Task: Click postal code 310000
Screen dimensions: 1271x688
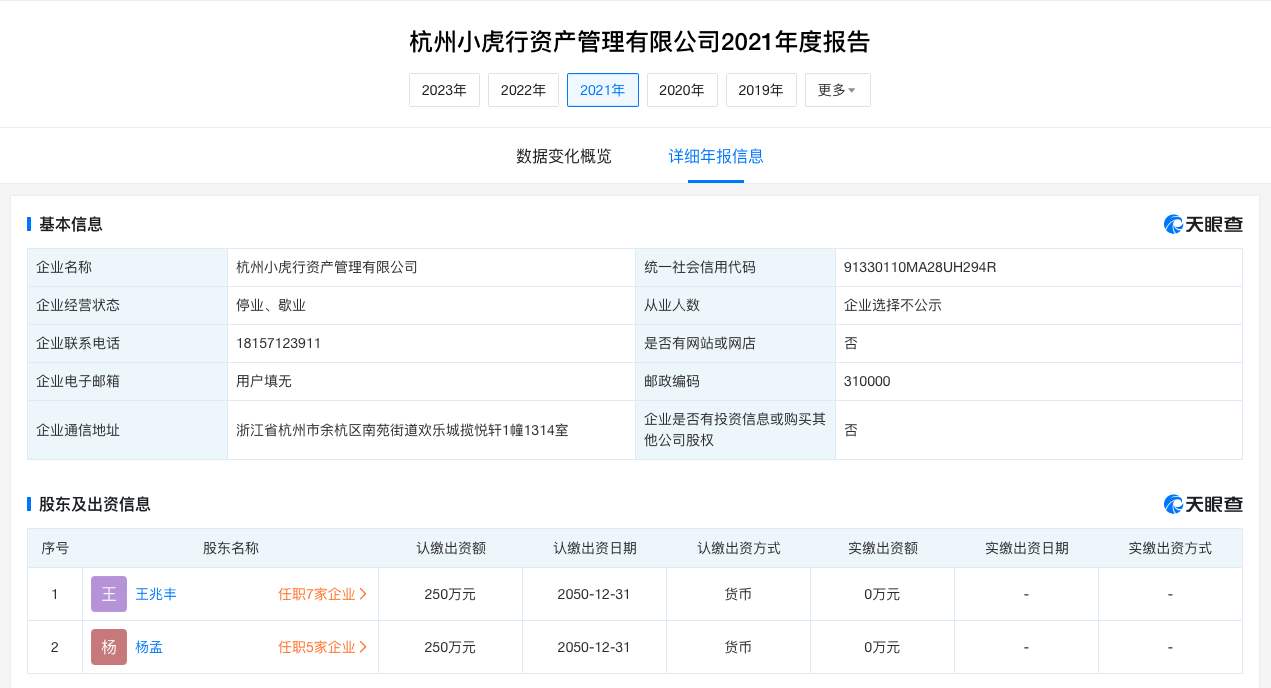Action: pos(867,381)
